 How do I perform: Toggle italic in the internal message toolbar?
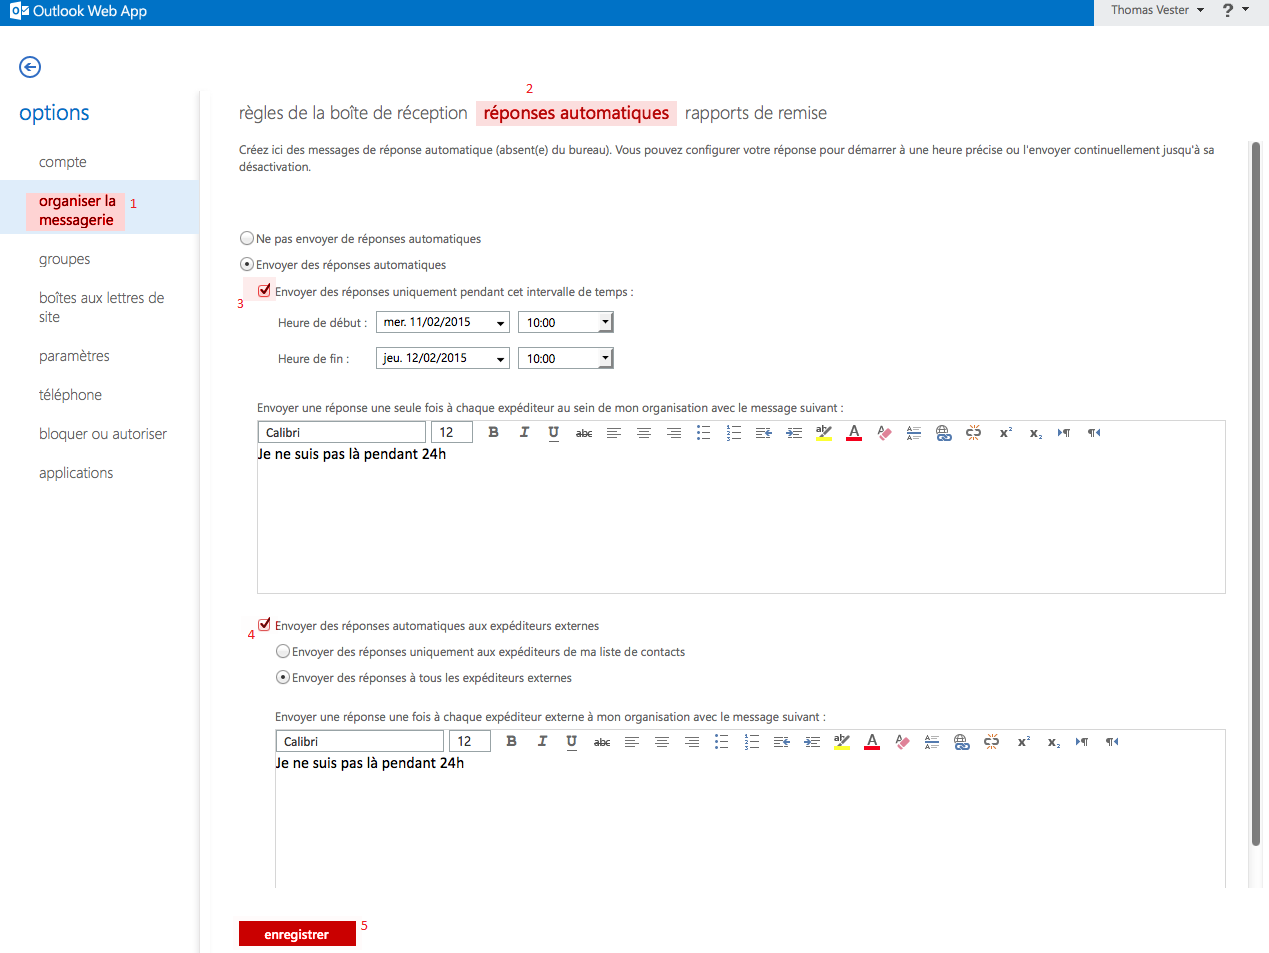coord(524,432)
